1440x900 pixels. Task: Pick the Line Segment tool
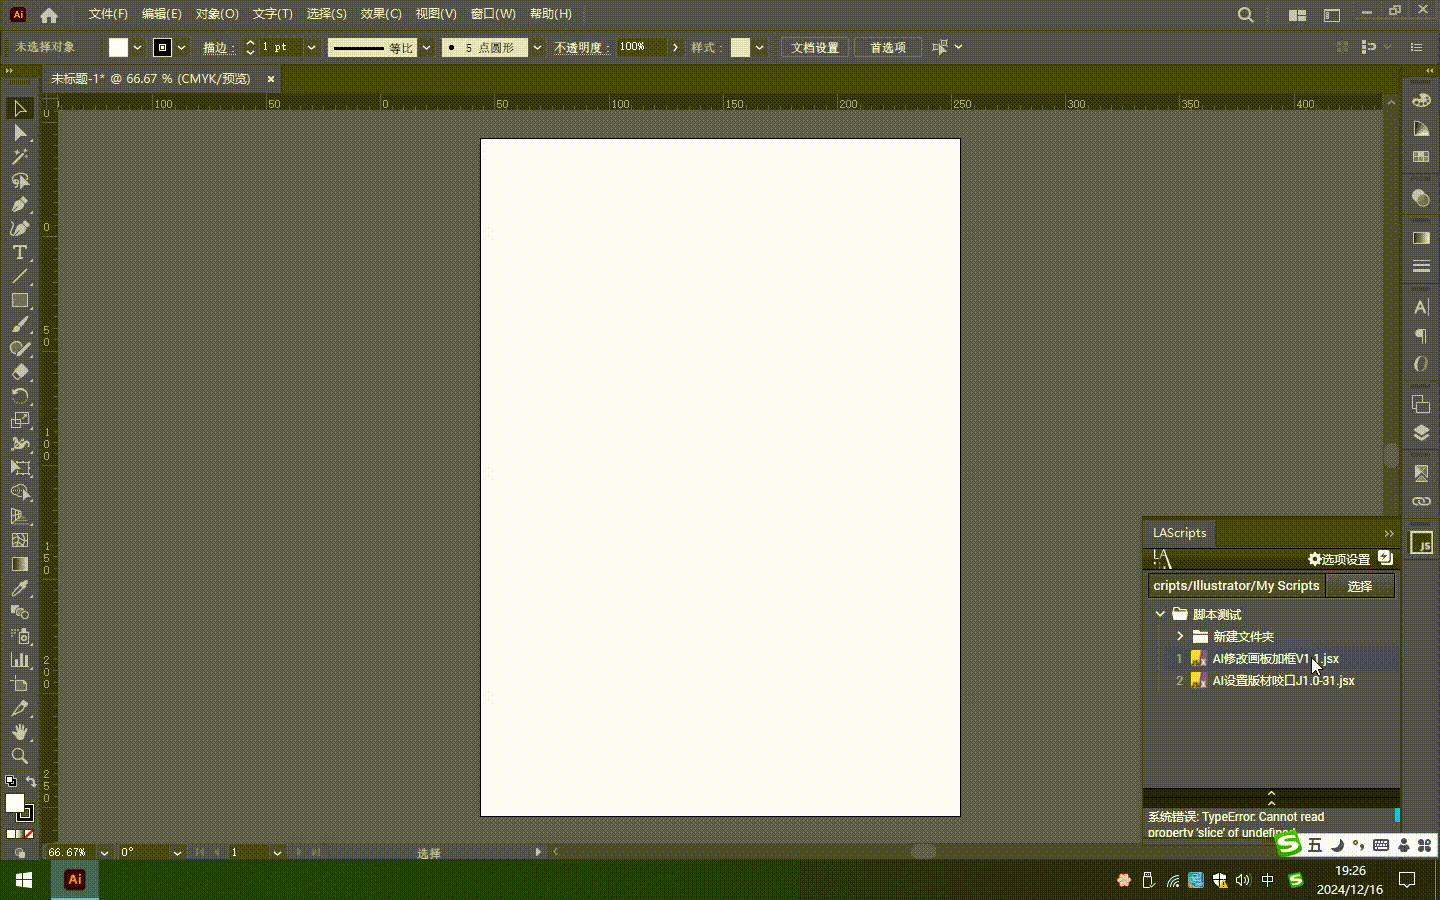coord(19,276)
